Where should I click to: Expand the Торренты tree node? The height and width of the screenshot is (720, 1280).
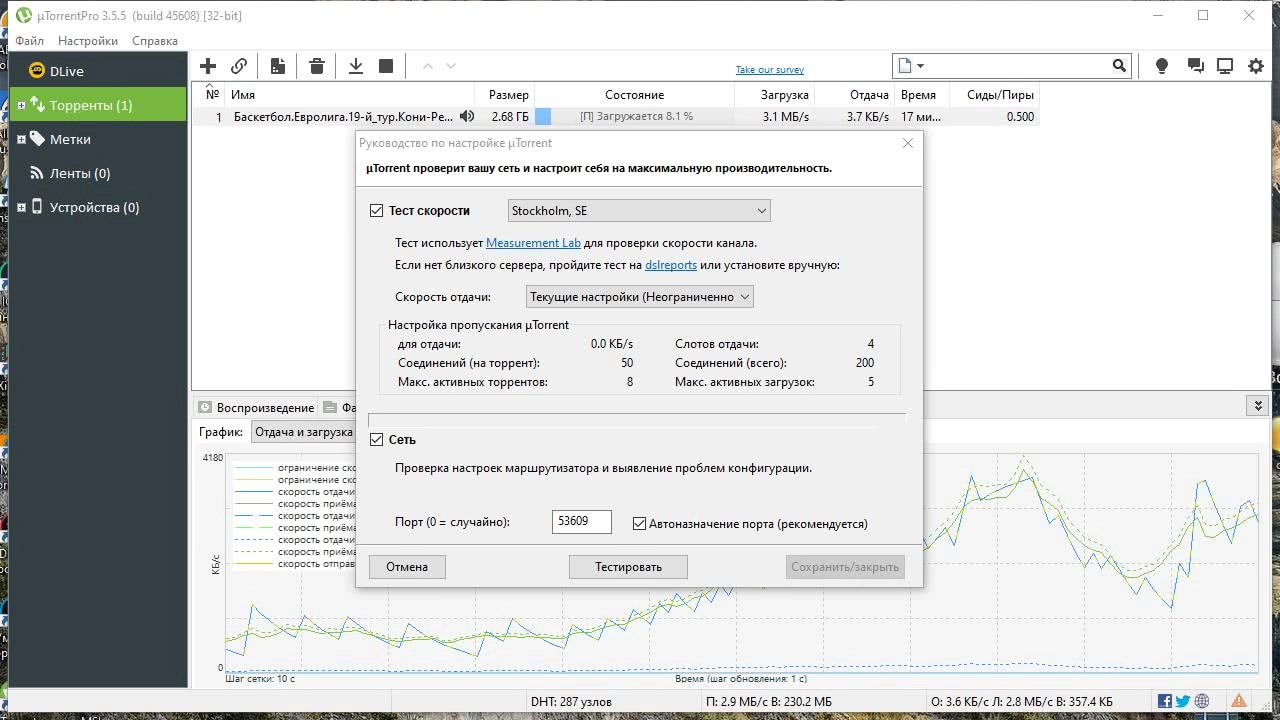[22, 105]
